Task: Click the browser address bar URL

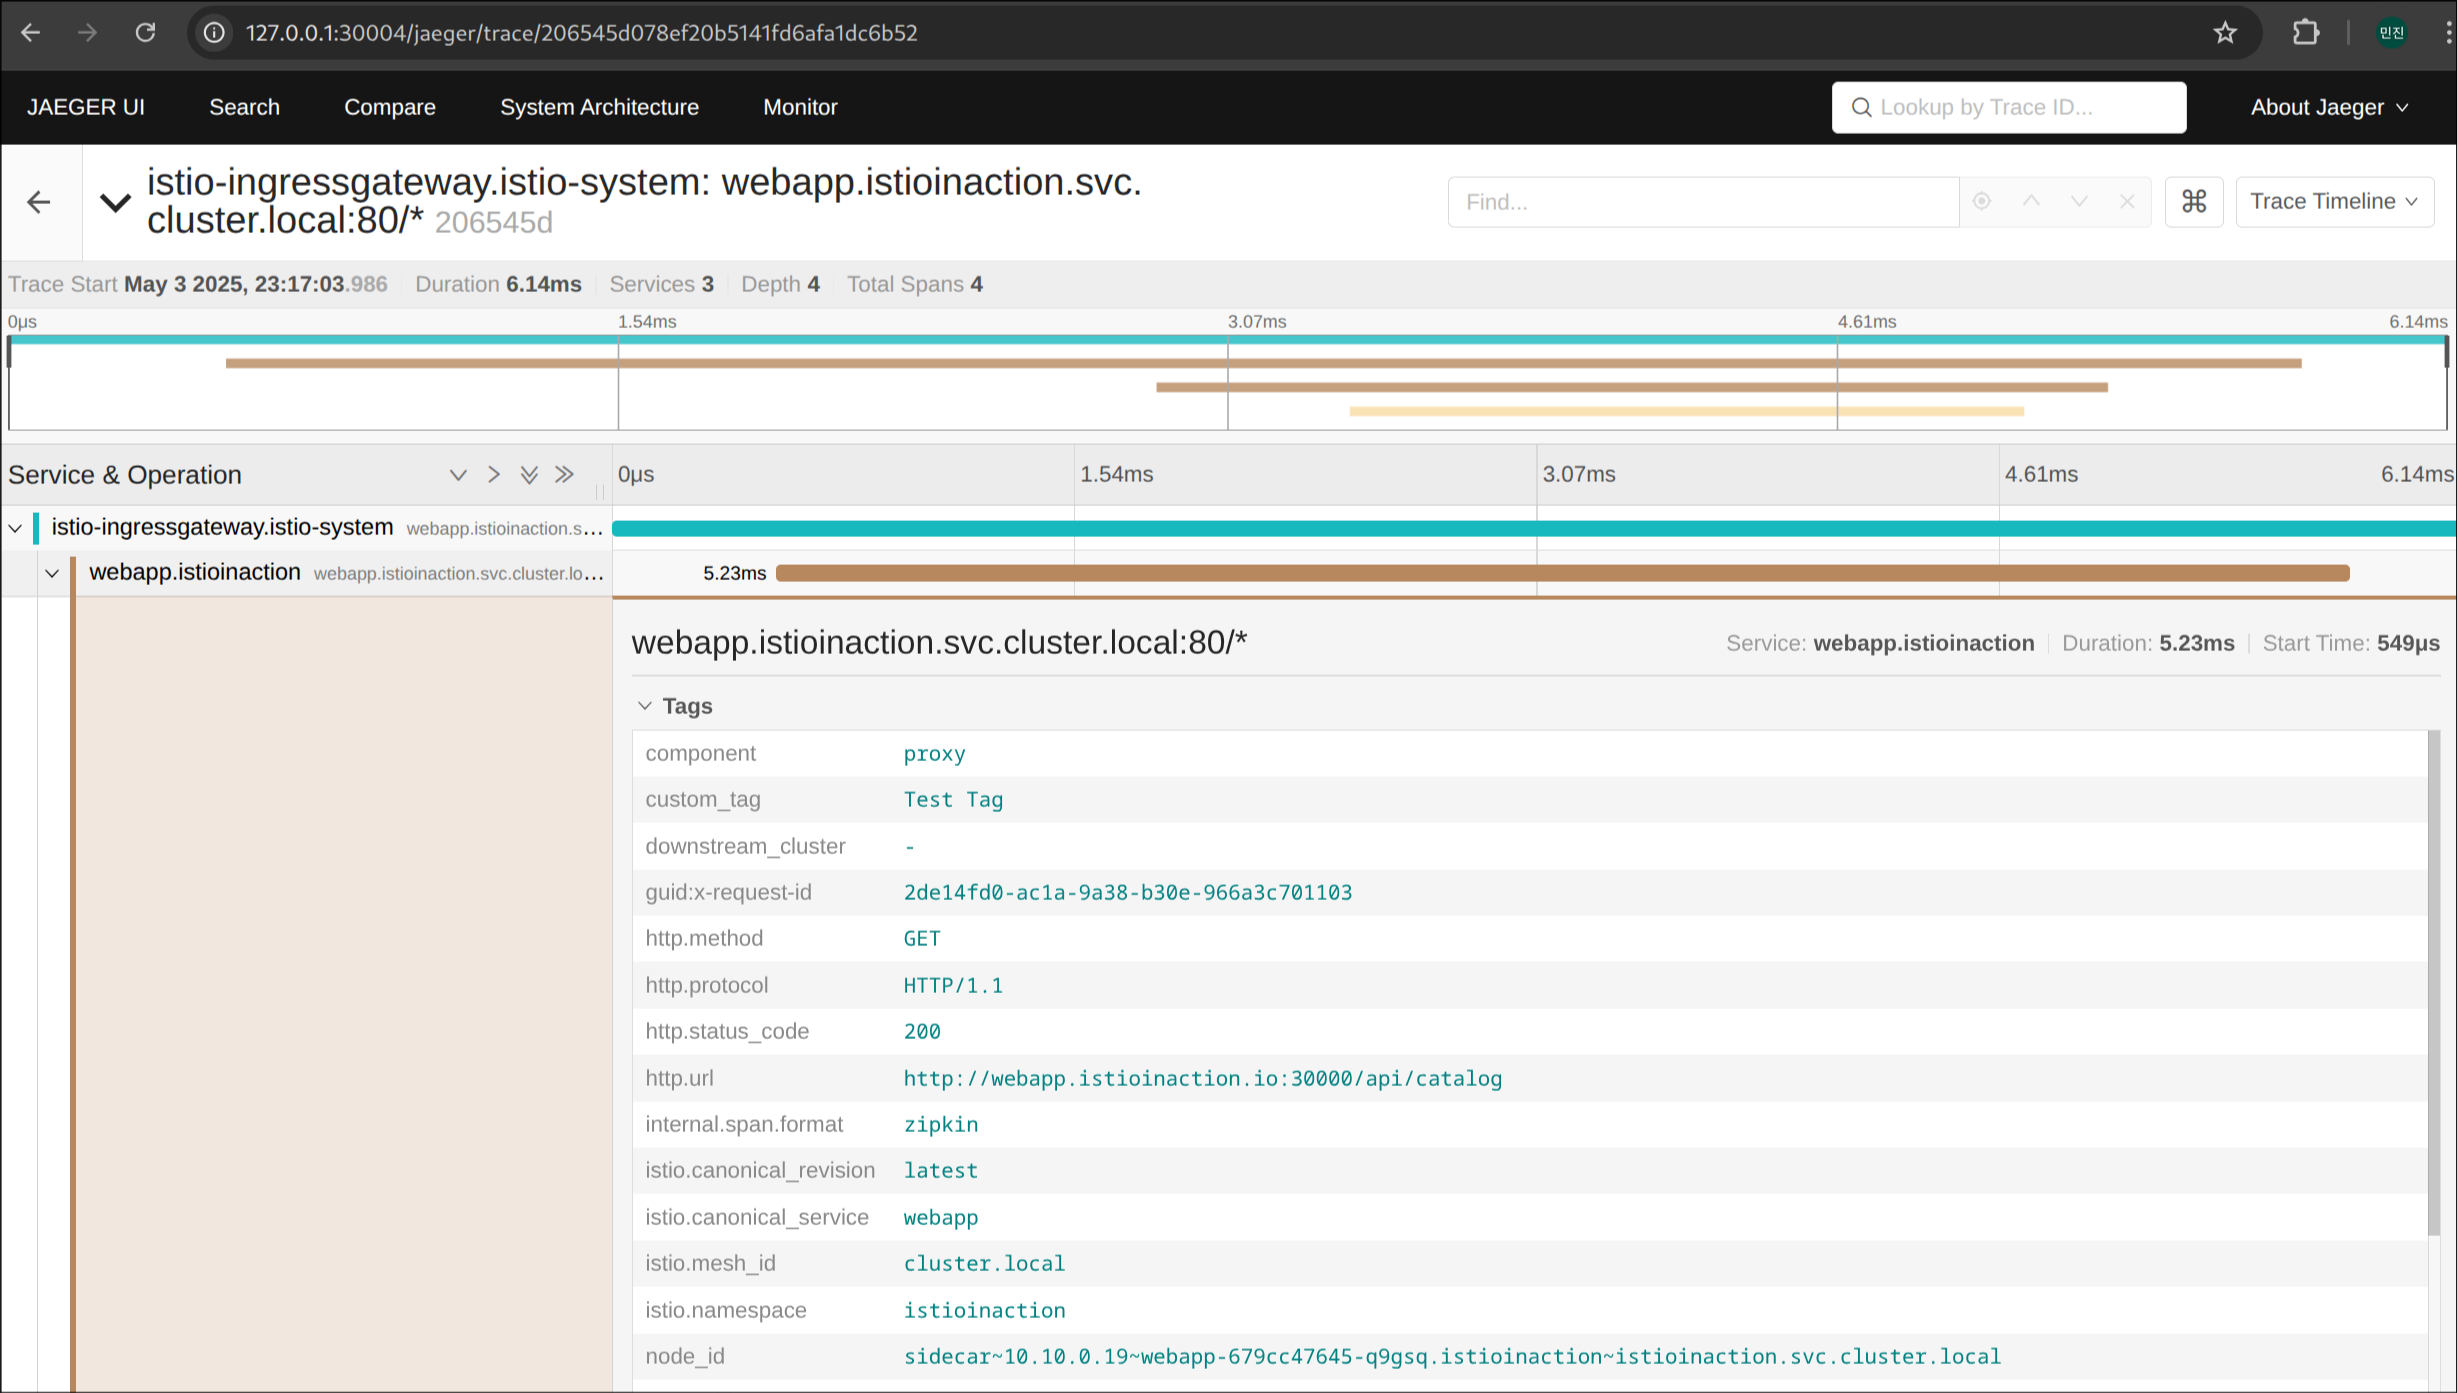Action: 581,33
